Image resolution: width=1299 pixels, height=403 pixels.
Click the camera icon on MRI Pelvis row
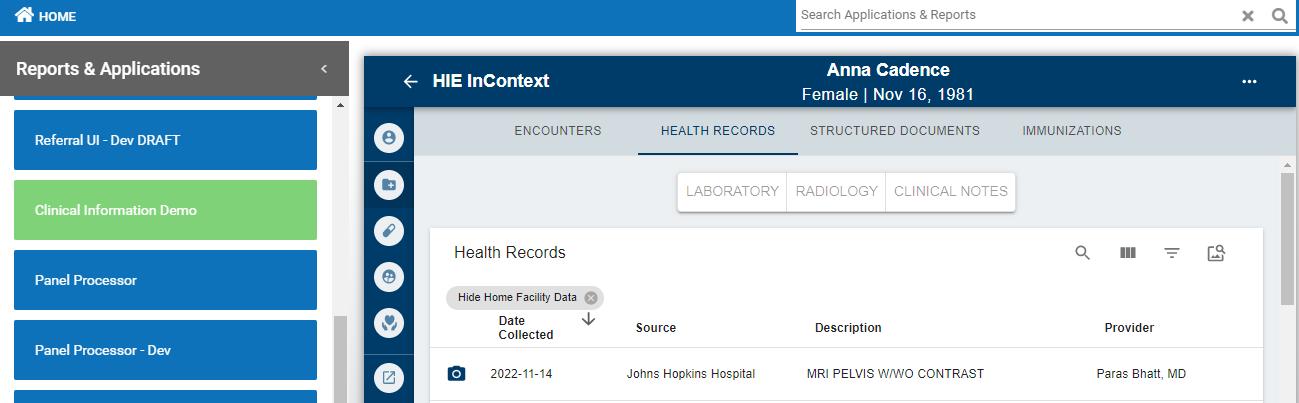click(456, 374)
